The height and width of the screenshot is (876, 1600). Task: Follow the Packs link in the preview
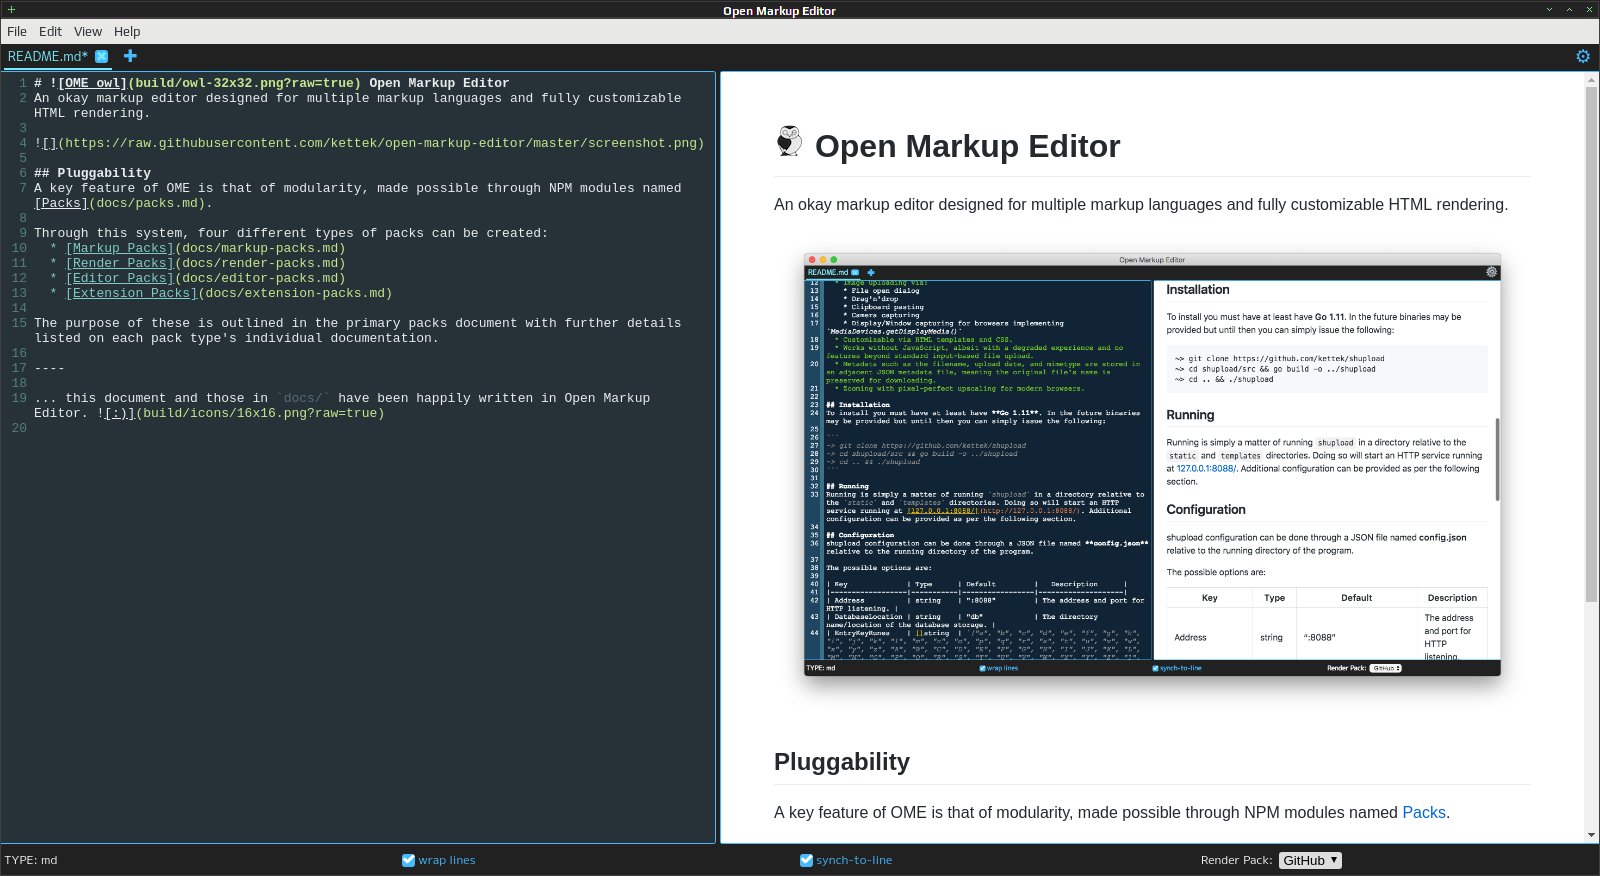click(1423, 812)
